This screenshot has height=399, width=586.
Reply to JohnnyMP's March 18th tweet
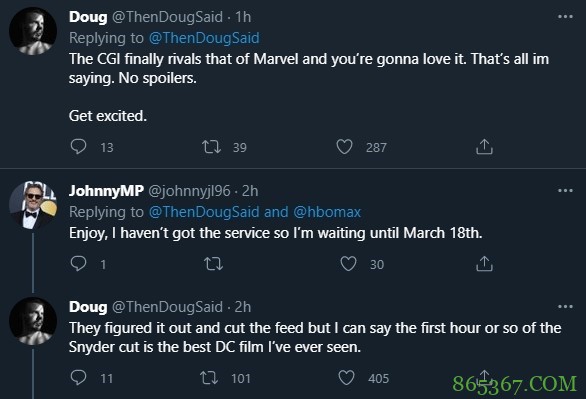click(78, 264)
